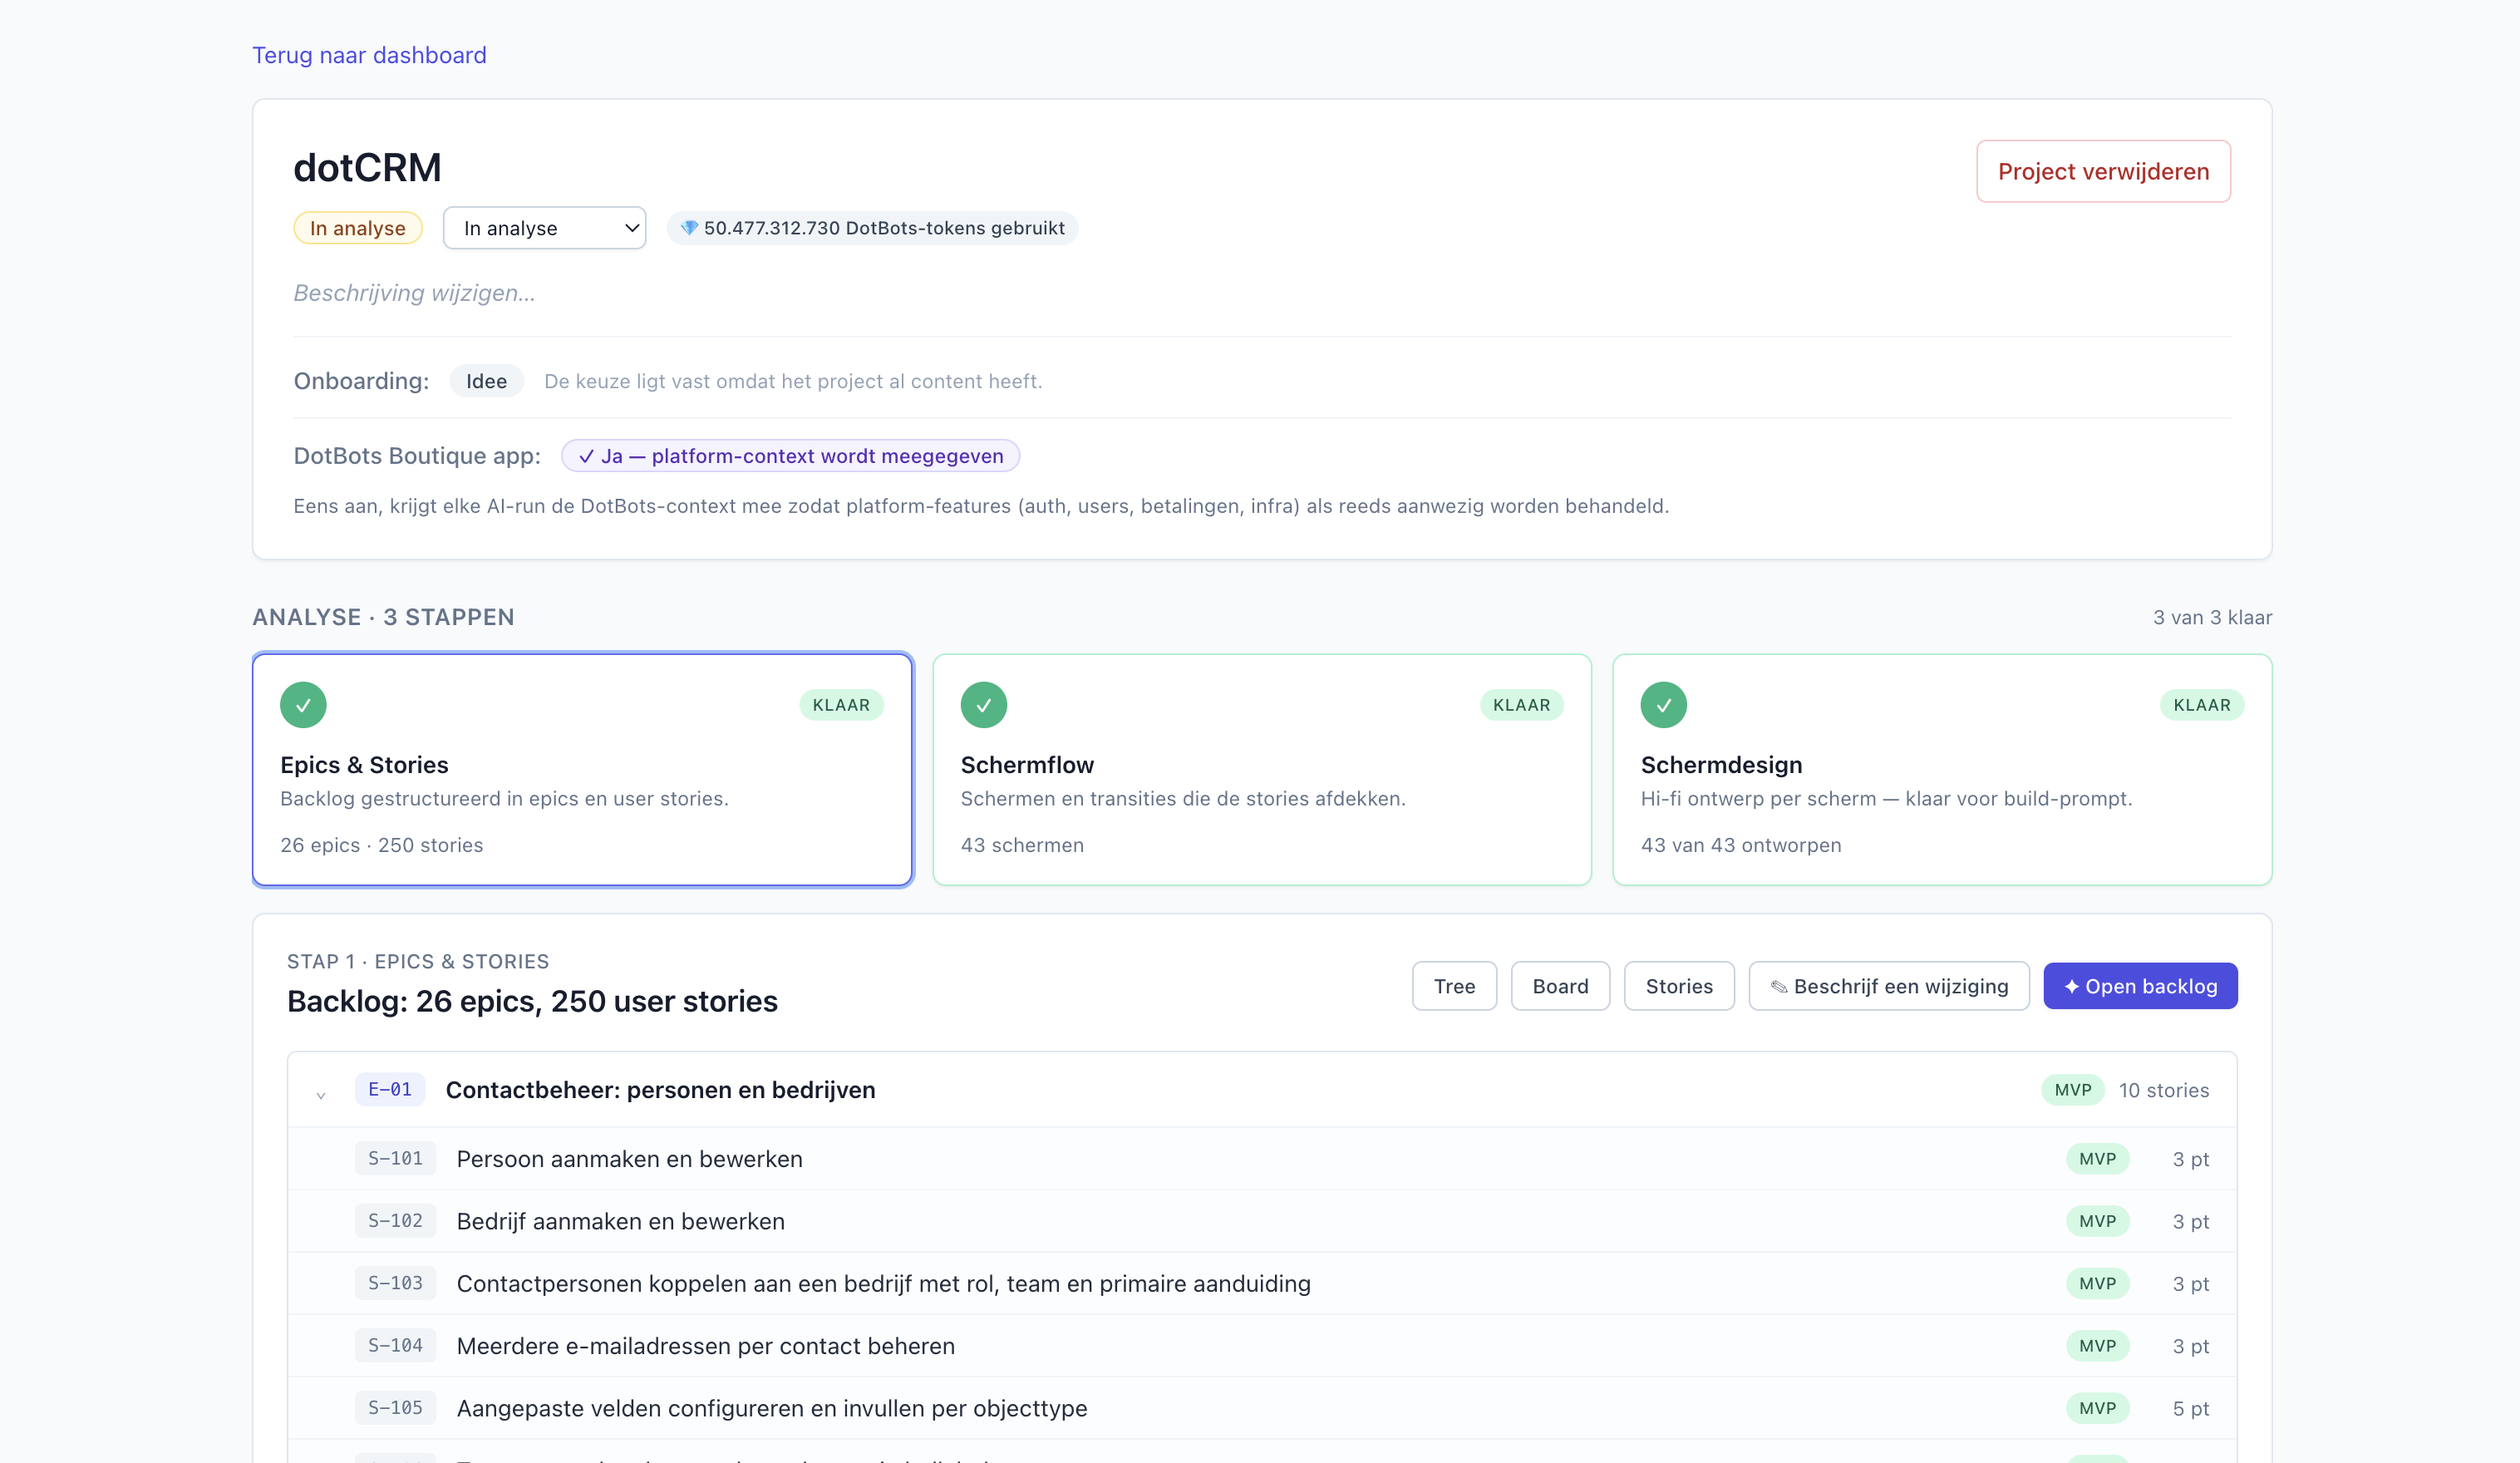The width and height of the screenshot is (2520, 1463).
Task: Click the dotCRM project title
Action: pyautogui.click(x=367, y=167)
